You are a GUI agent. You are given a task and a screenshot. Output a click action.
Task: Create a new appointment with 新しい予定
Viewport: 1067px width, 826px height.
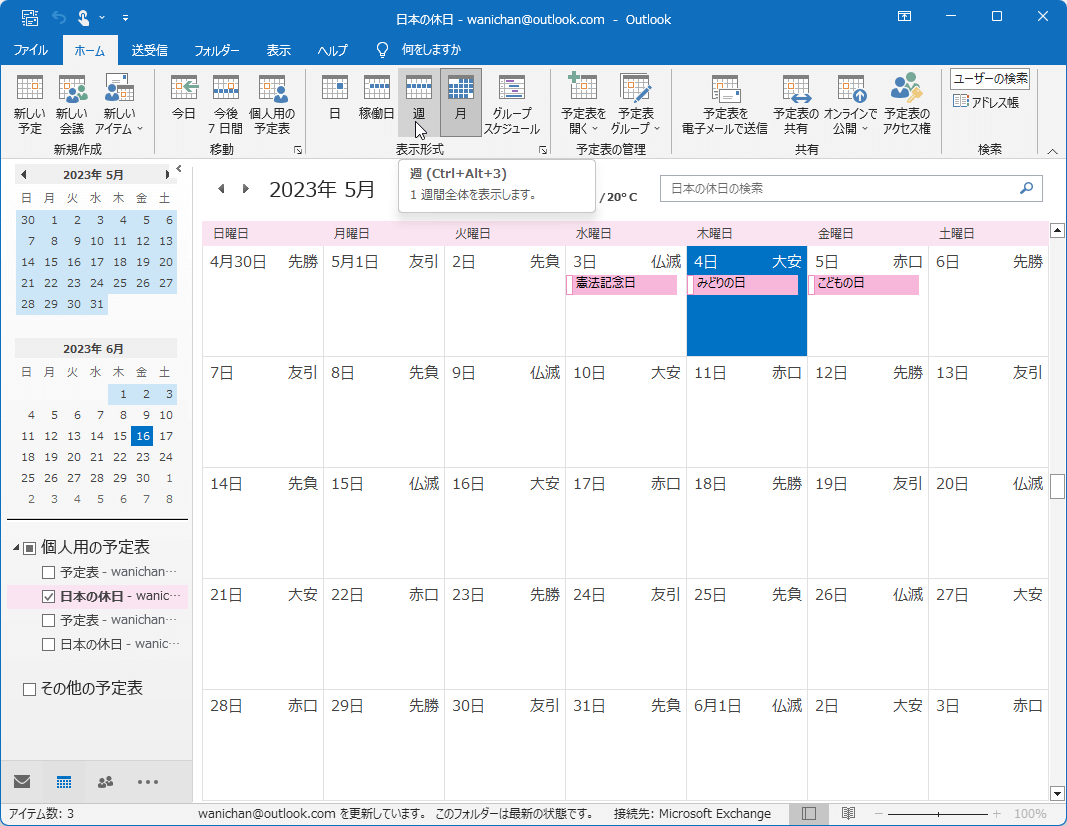pos(29,104)
